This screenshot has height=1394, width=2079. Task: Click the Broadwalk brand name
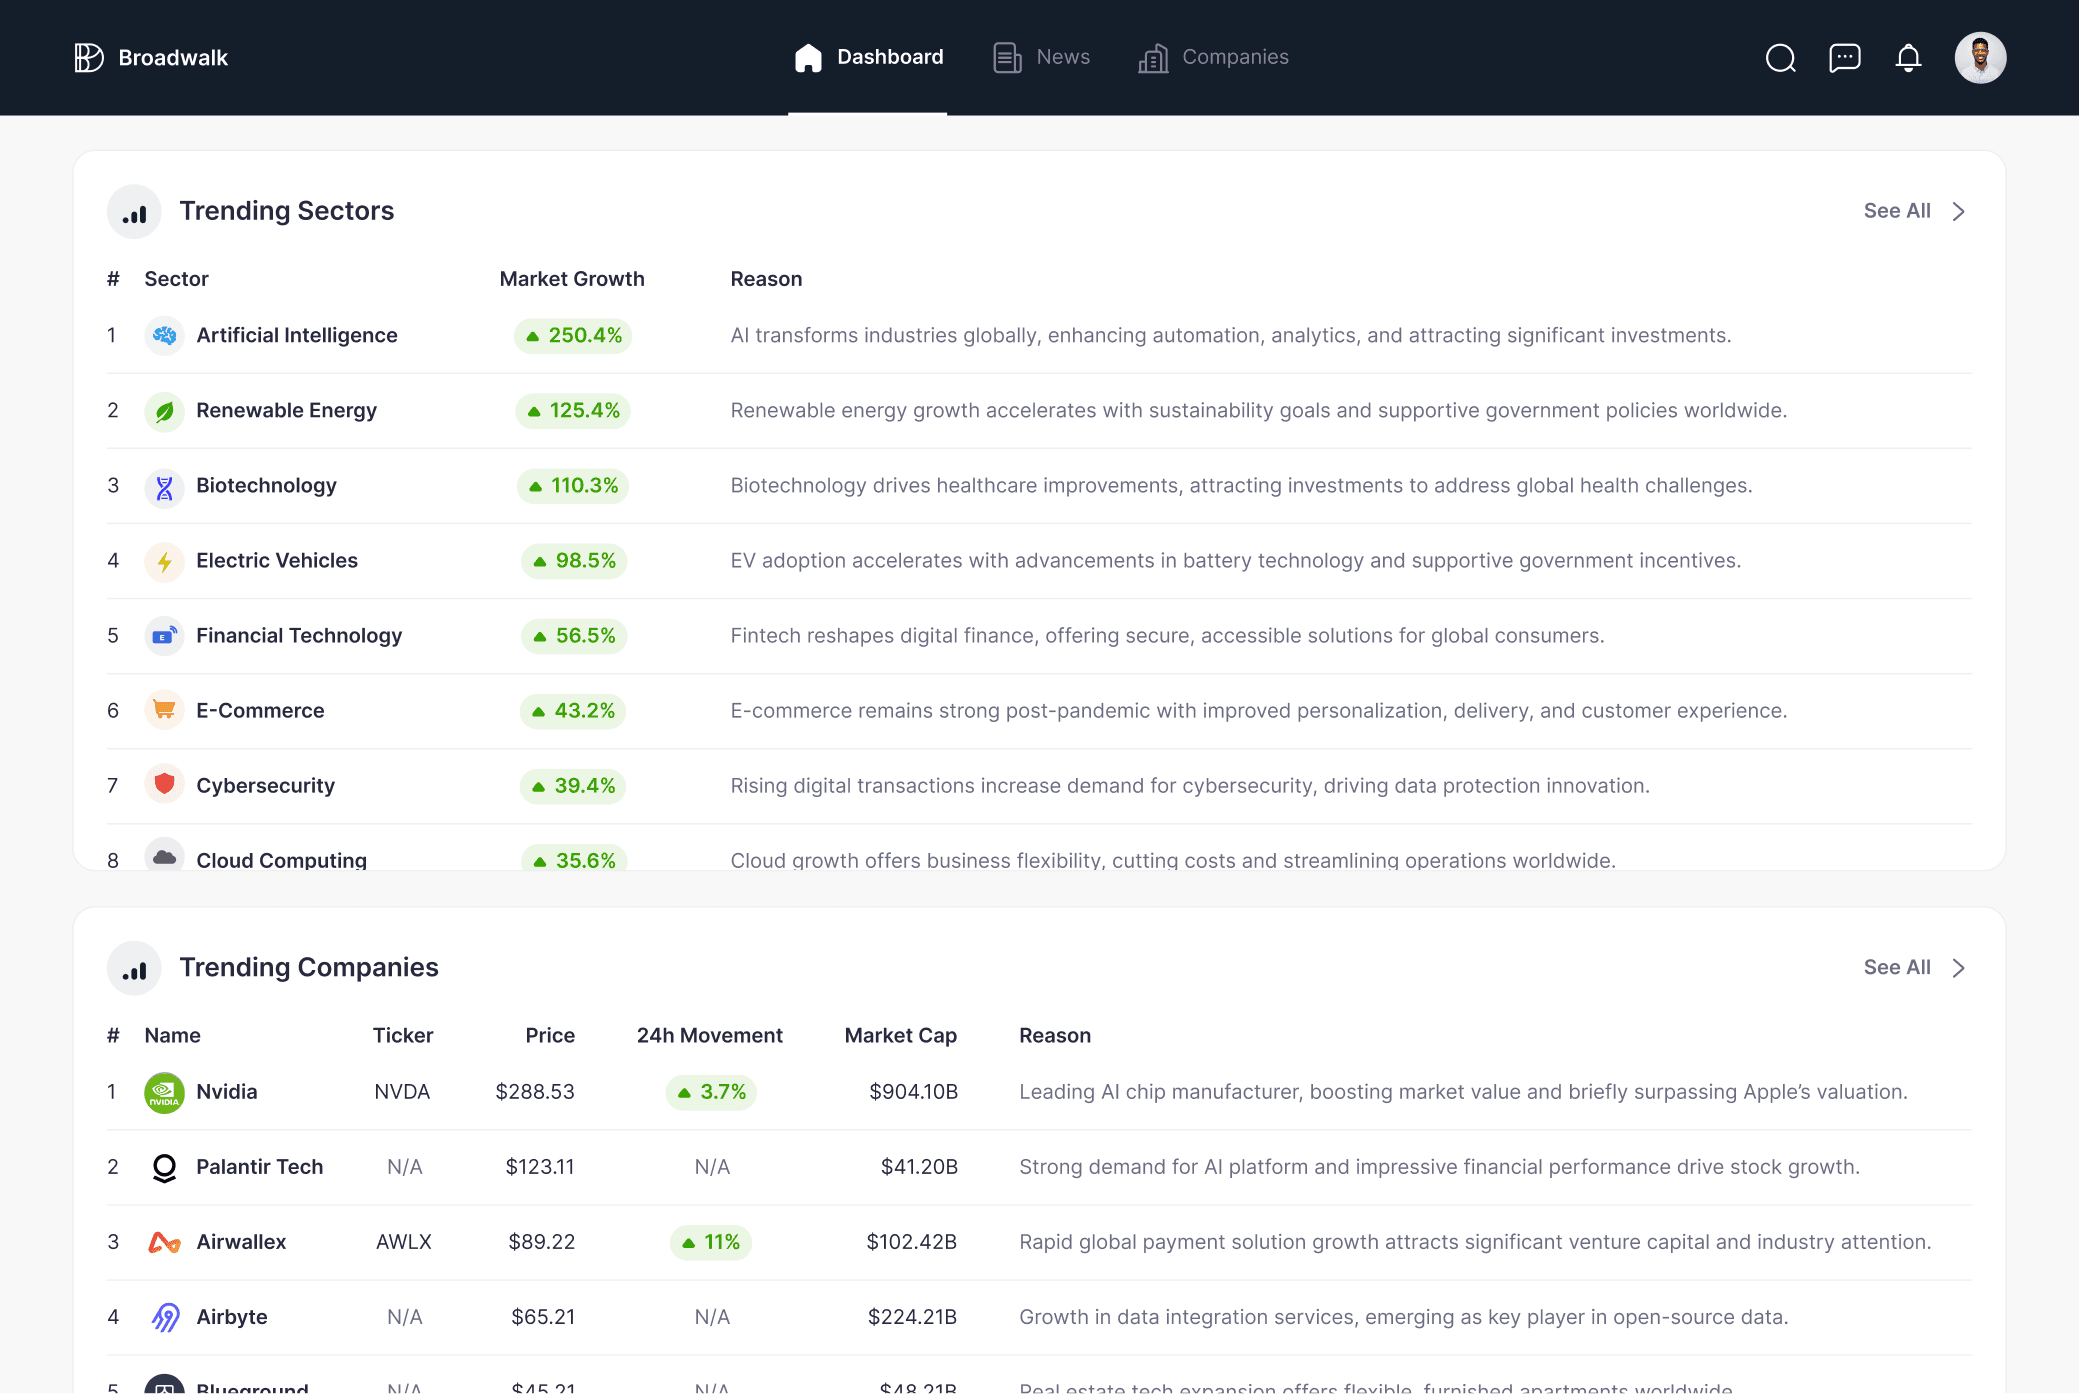pos(173,58)
